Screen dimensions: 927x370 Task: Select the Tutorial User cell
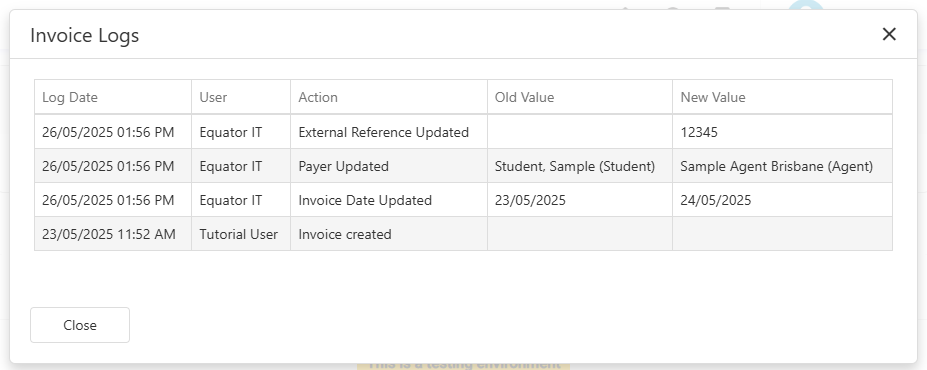241,234
